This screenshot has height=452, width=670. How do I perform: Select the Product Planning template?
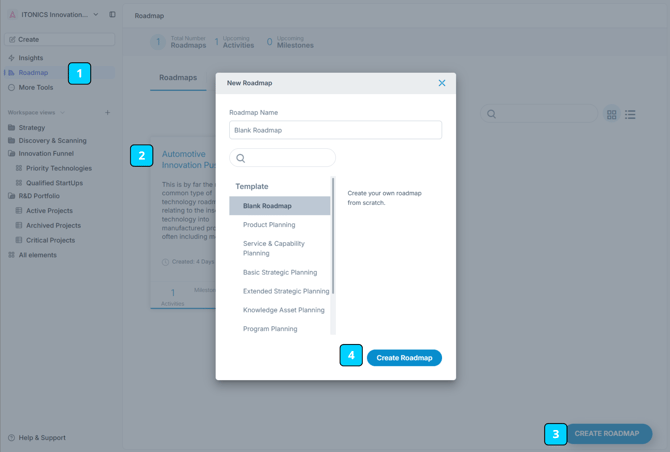coord(269,225)
